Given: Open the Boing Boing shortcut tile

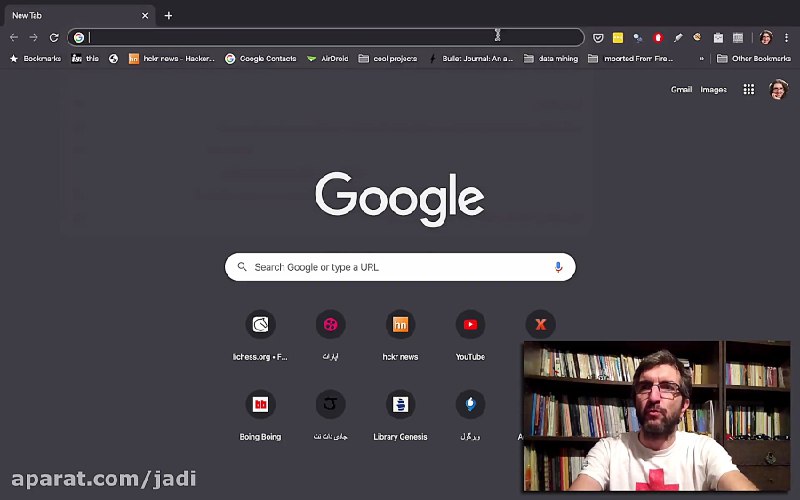Looking at the screenshot, I should coord(260,415).
